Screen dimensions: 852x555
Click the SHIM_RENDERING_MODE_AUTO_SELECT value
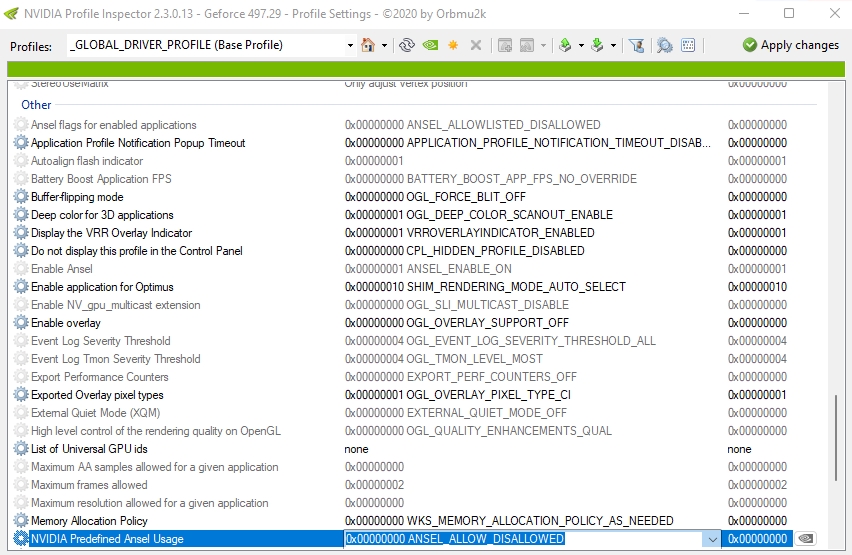[x=516, y=286]
